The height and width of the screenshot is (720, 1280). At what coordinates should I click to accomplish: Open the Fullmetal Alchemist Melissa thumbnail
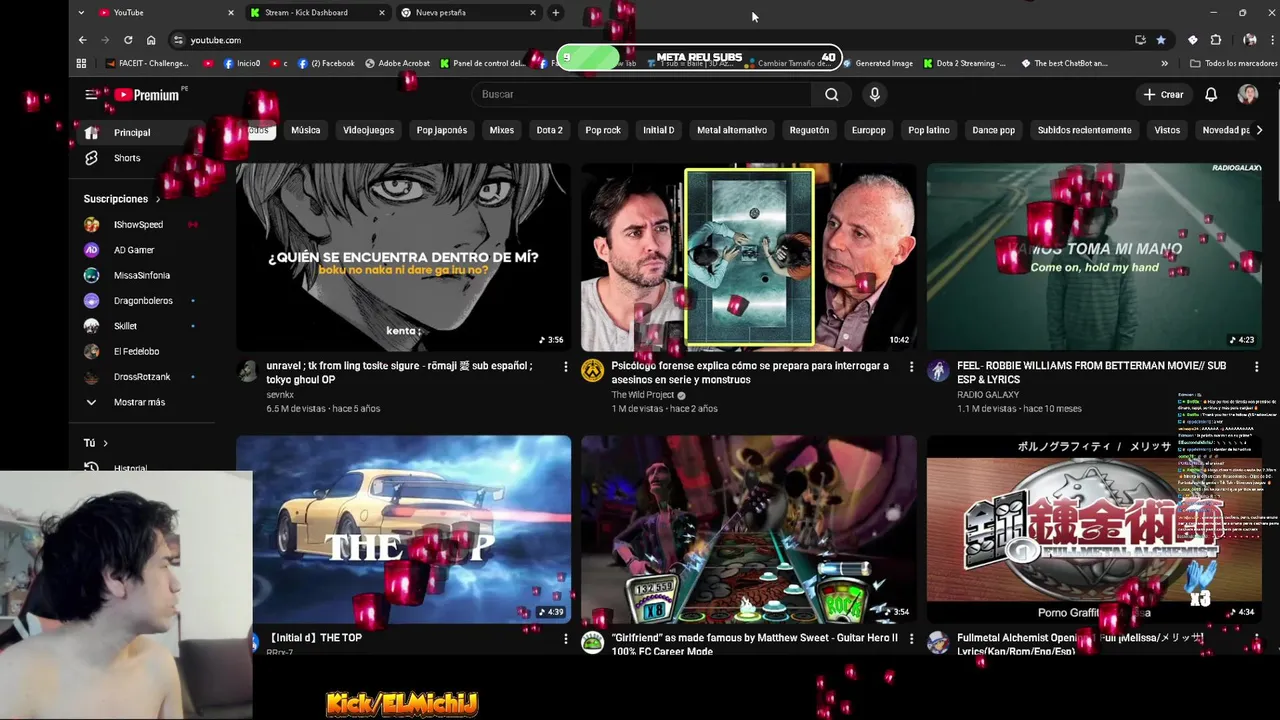tap(1094, 529)
